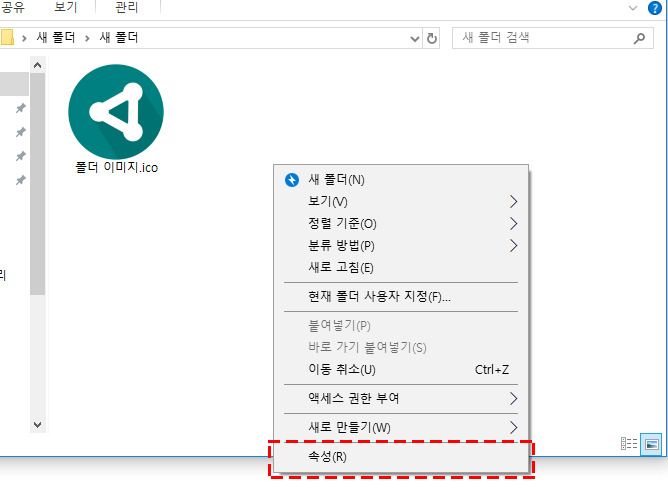Click the blue help question-mark icon
Image resolution: width=668 pixels, height=493 pixels.
(x=655, y=8)
